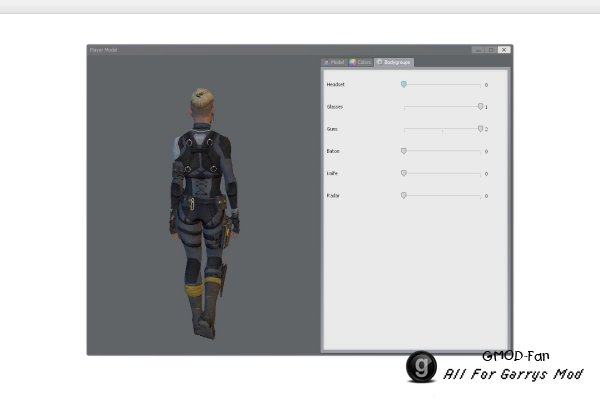Click the Baton label

333,151
